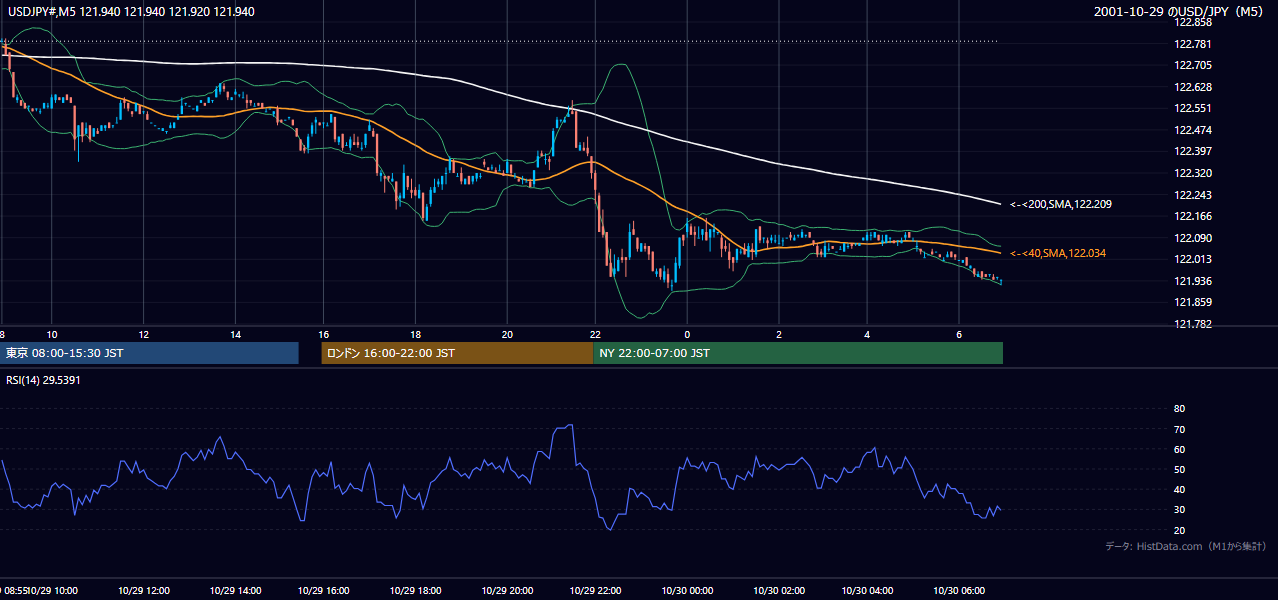1278x600 pixels.
Task: Click price level 122.551 on the axis
Action: pyautogui.click(x=1192, y=108)
